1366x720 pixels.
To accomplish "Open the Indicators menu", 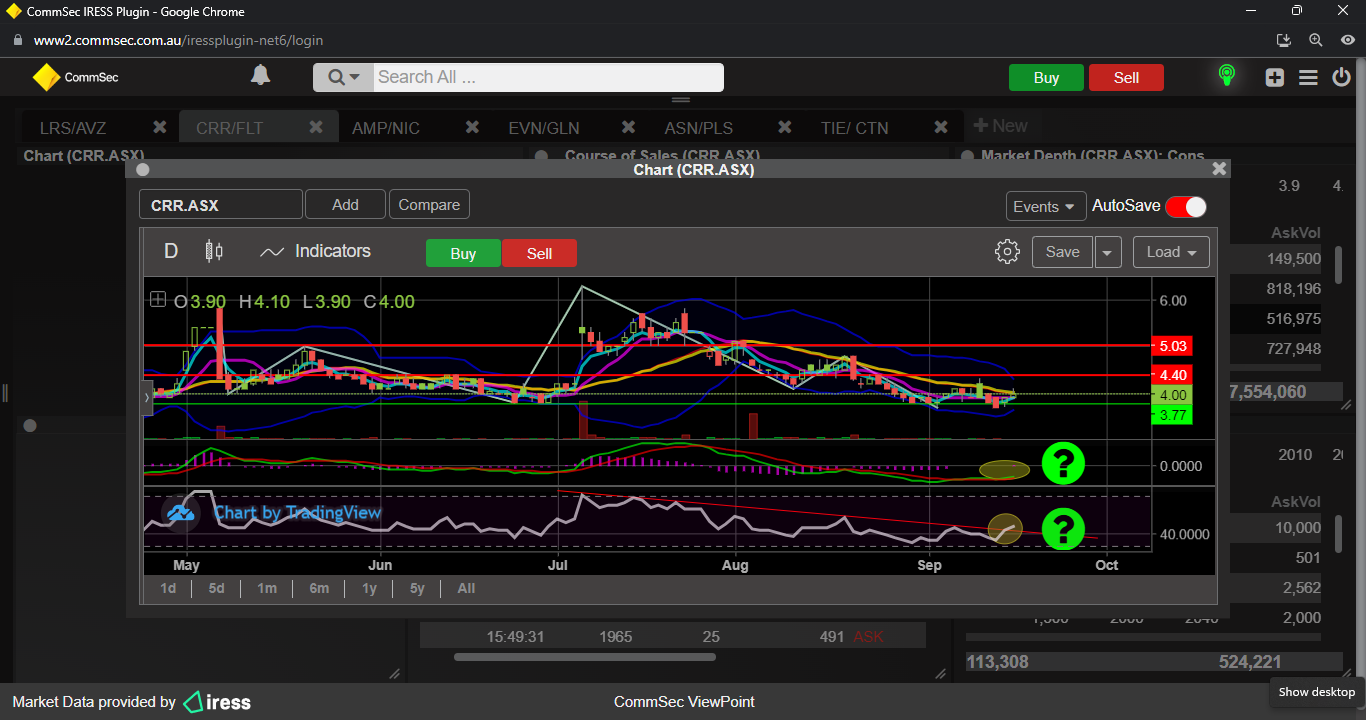I will (x=315, y=251).
